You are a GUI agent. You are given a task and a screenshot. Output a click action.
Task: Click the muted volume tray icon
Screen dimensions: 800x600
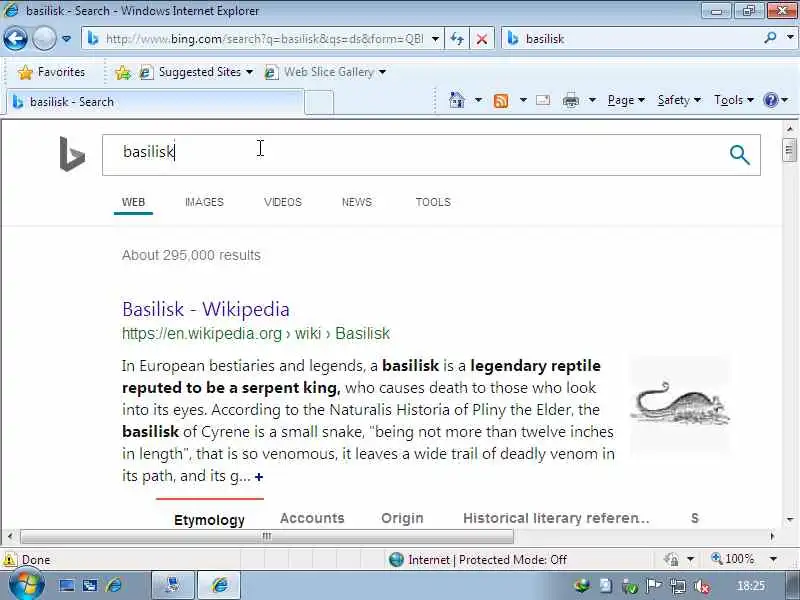703,586
